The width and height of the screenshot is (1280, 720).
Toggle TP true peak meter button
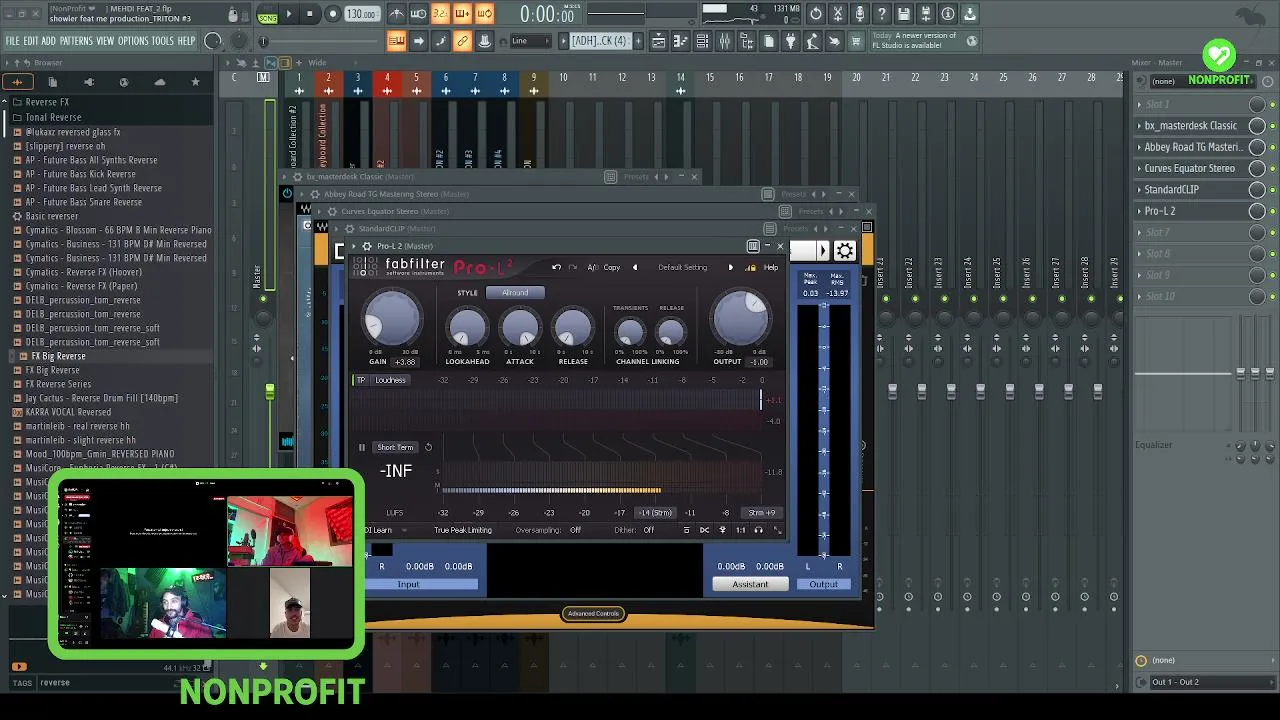click(362, 380)
